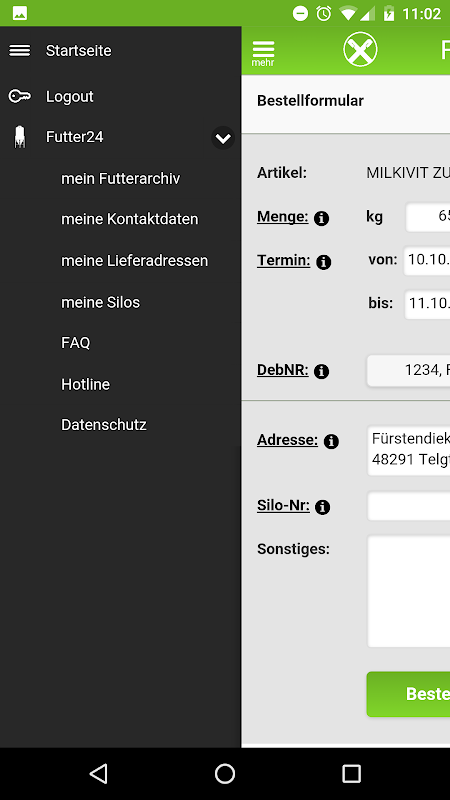
Task: Show info icon beside Adresse
Action: 331,441
